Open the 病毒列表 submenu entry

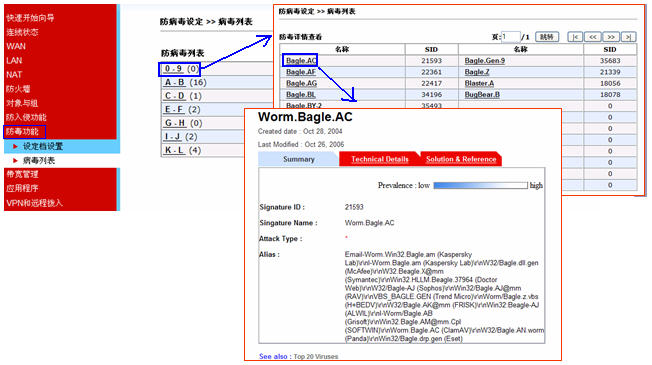[39, 160]
